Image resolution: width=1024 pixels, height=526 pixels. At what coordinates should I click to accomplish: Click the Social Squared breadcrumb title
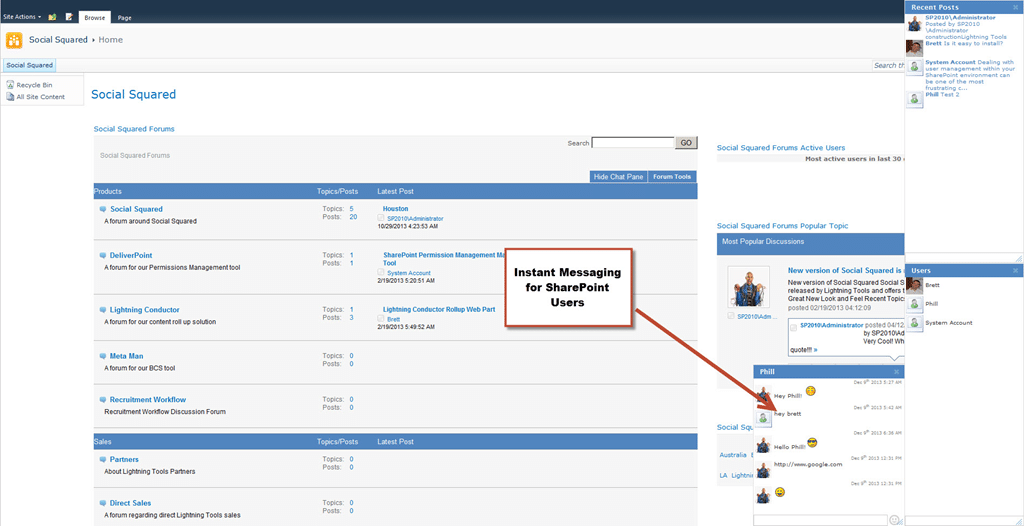point(58,40)
